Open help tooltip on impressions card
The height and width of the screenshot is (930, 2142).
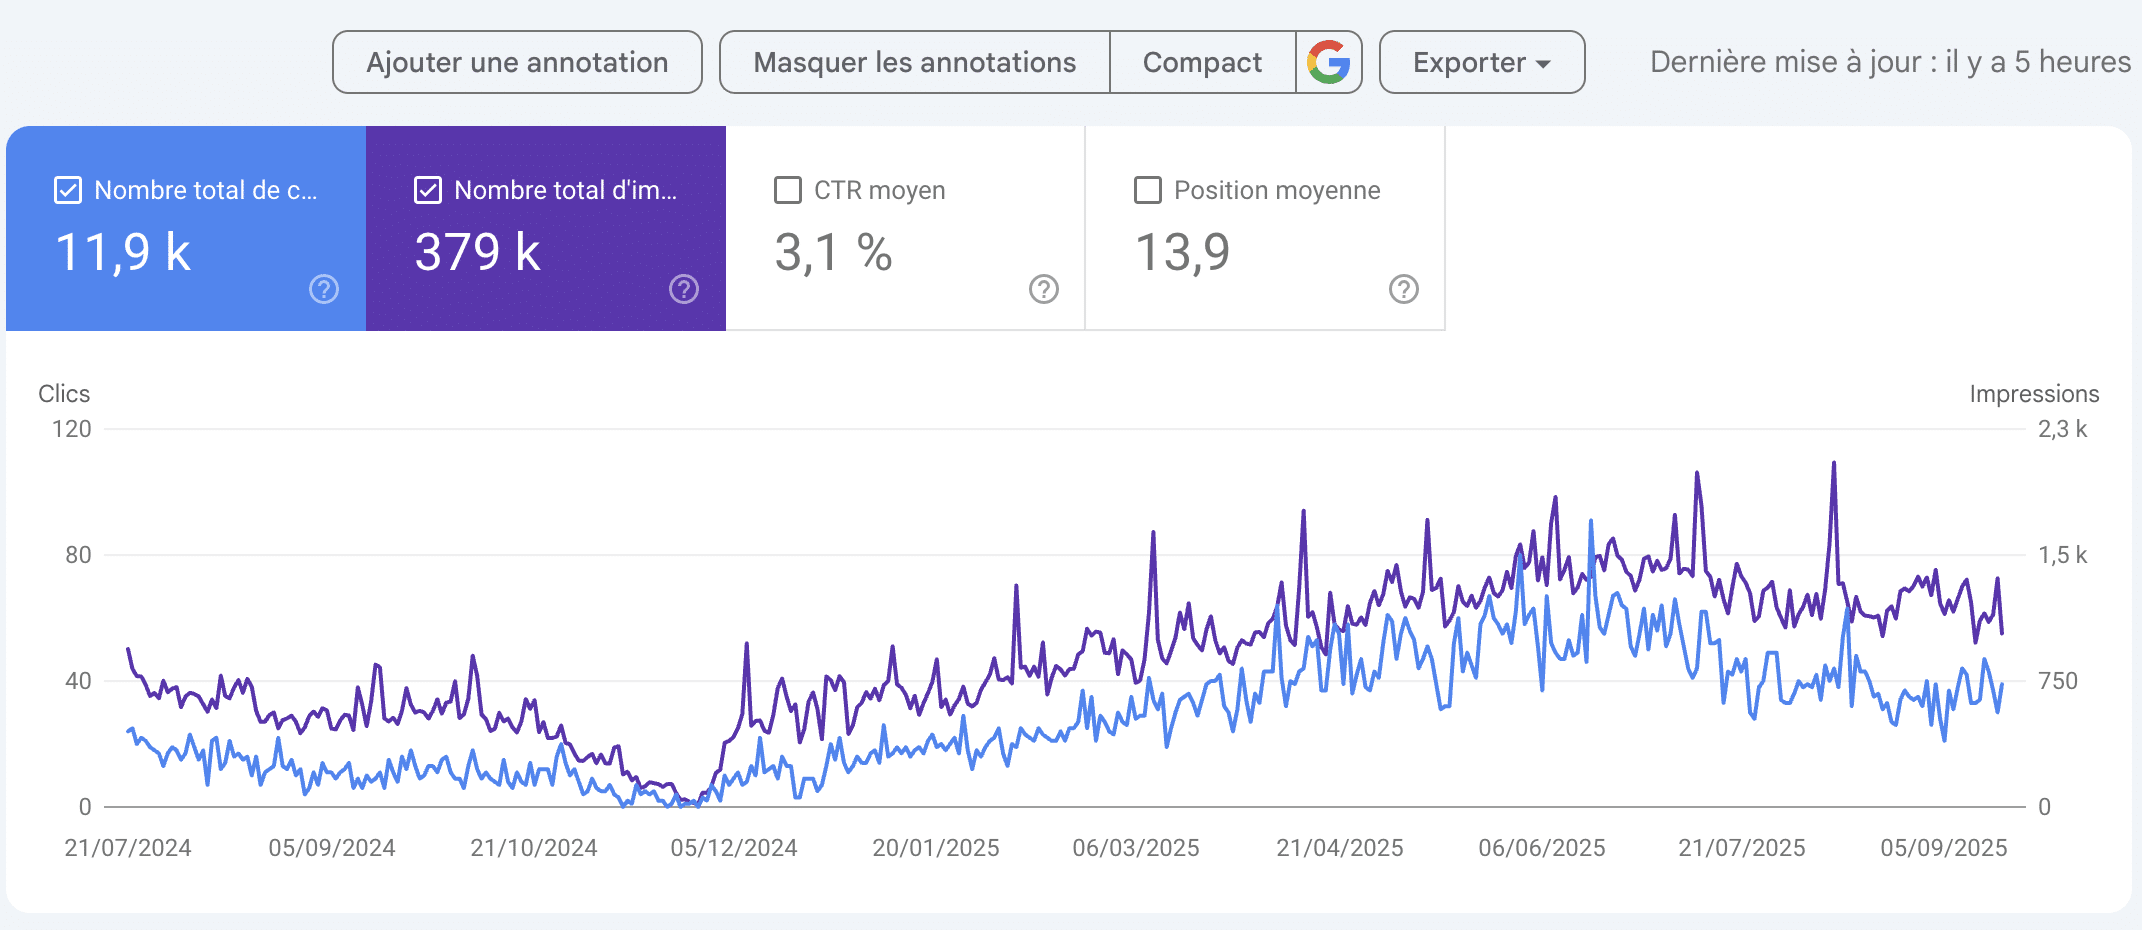point(683,290)
